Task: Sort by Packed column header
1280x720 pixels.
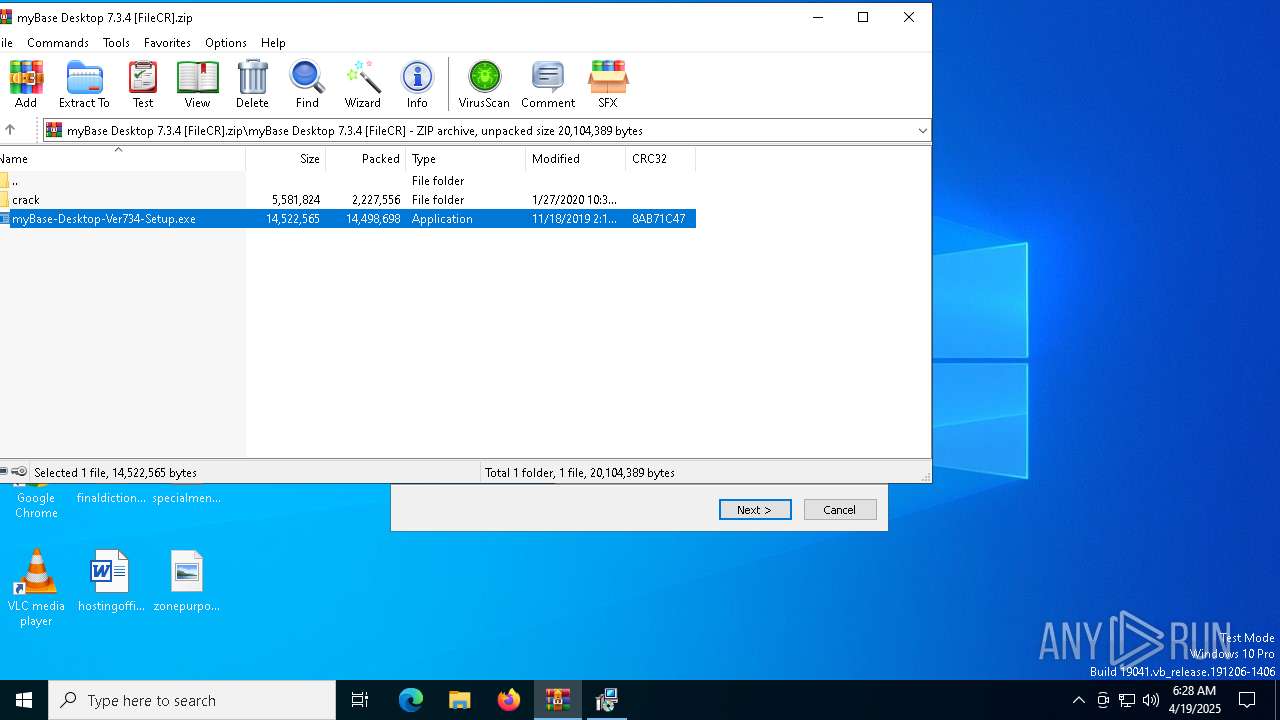Action: (366, 159)
